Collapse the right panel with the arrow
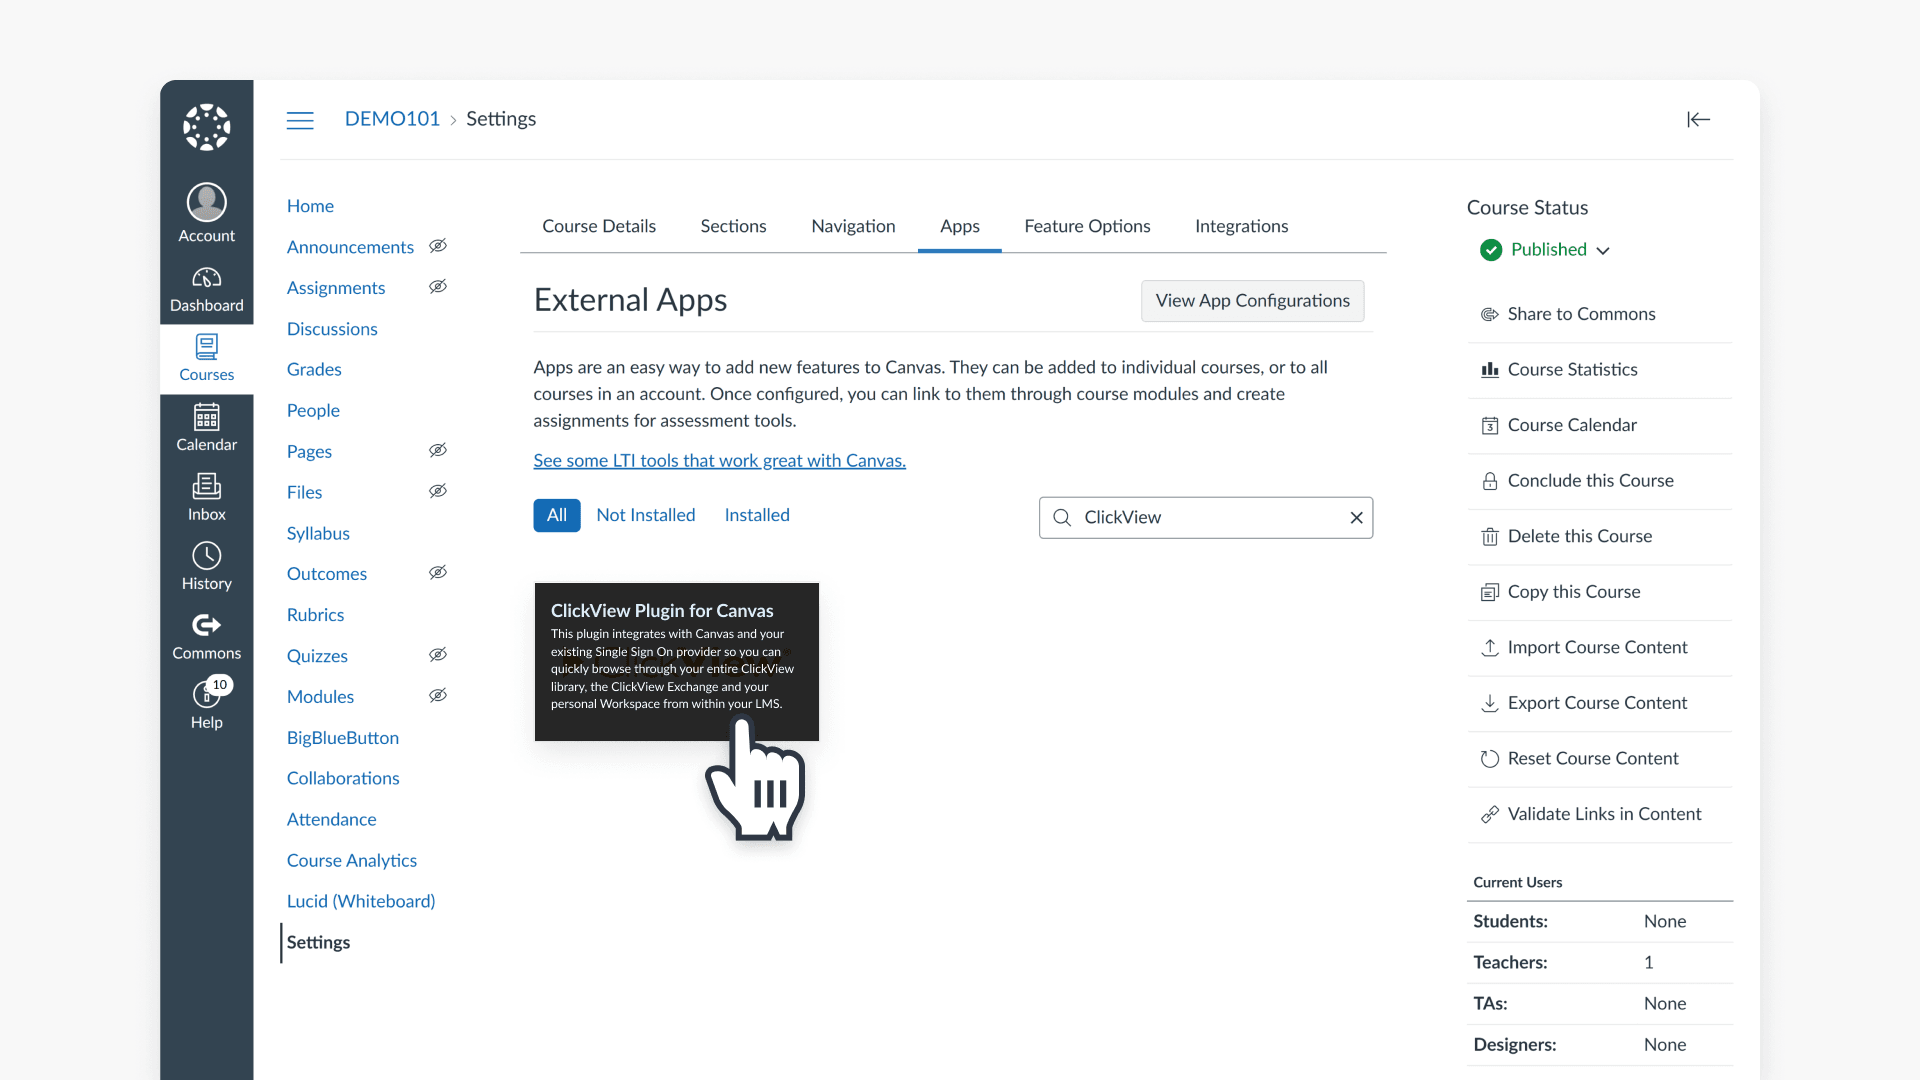The width and height of the screenshot is (1920, 1080). tap(1698, 119)
